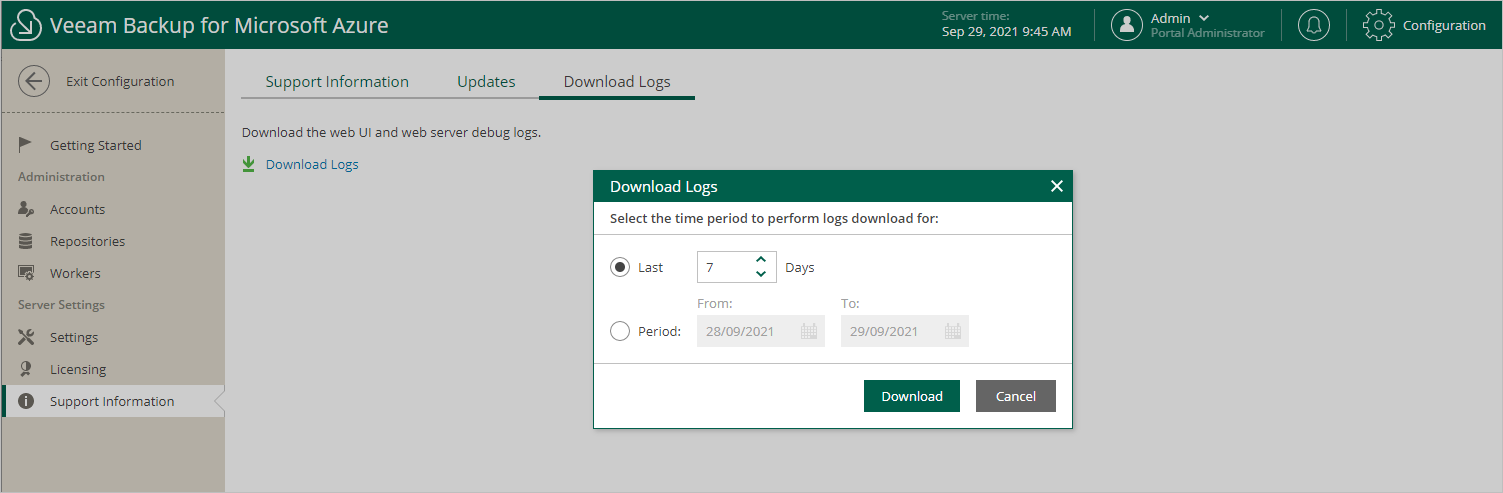Click the Download button in the dialog
The image size is (1503, 493).
[x=912, y=396]
